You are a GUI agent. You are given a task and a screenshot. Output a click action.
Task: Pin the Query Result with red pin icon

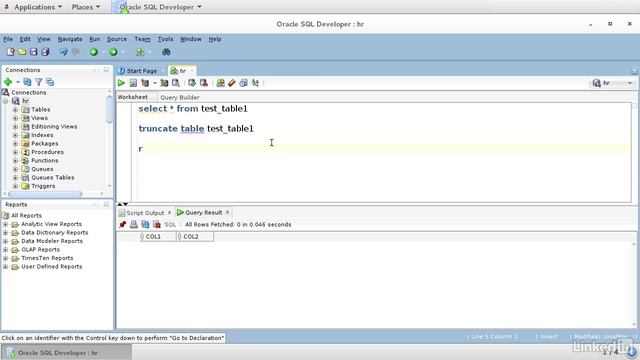pyautogui.click(x=122, y=224)
